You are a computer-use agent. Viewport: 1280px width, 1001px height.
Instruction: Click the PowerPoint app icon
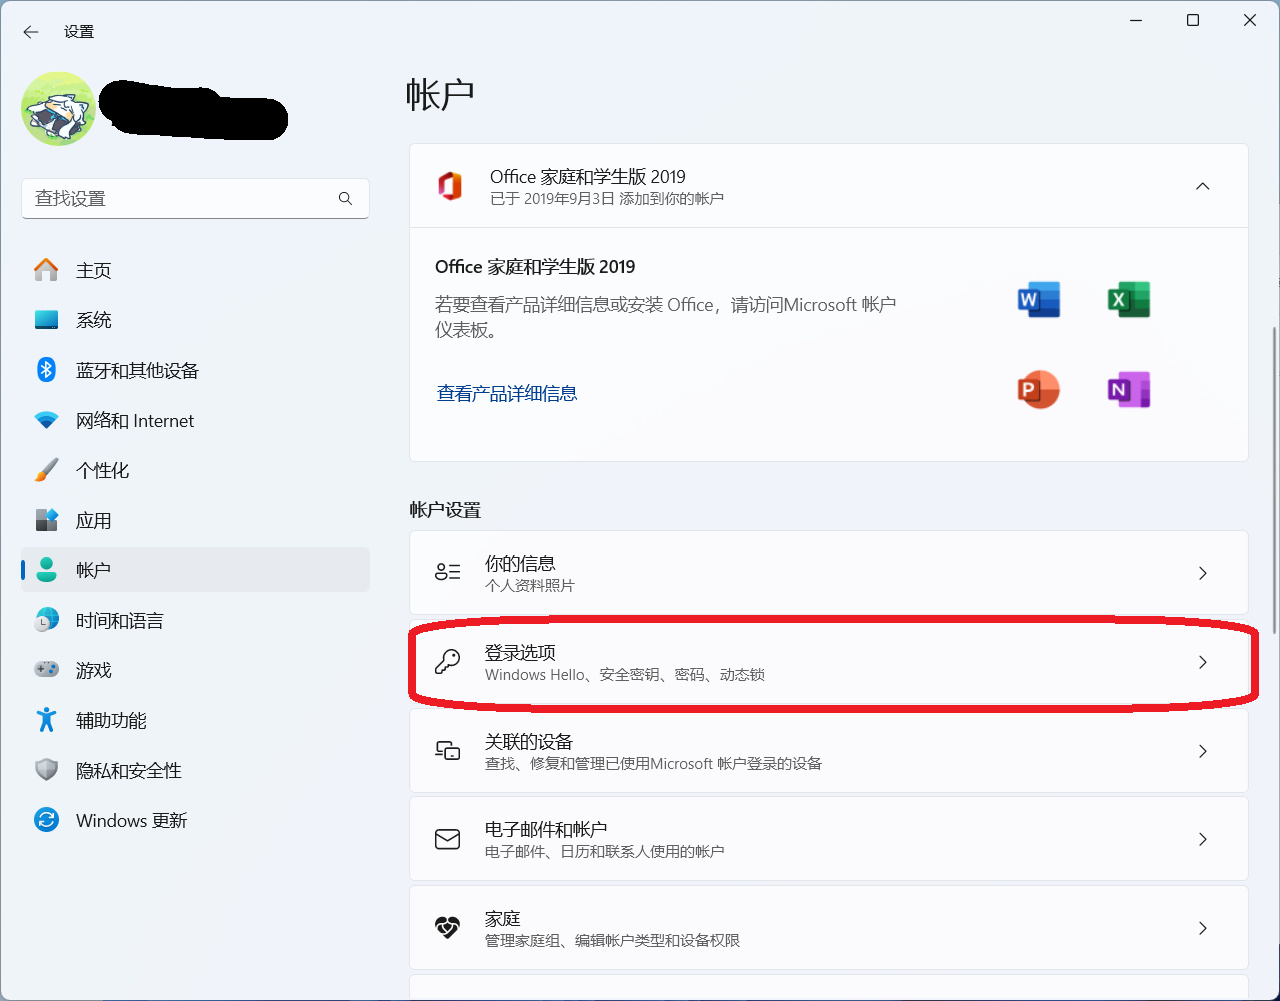(x=1038, y=389)
